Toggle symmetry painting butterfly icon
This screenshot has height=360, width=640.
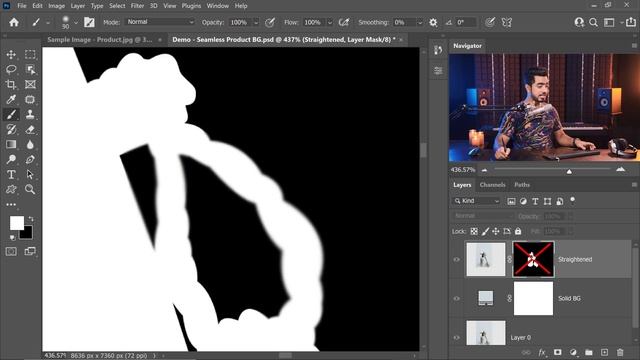click(x=507, y=22)
